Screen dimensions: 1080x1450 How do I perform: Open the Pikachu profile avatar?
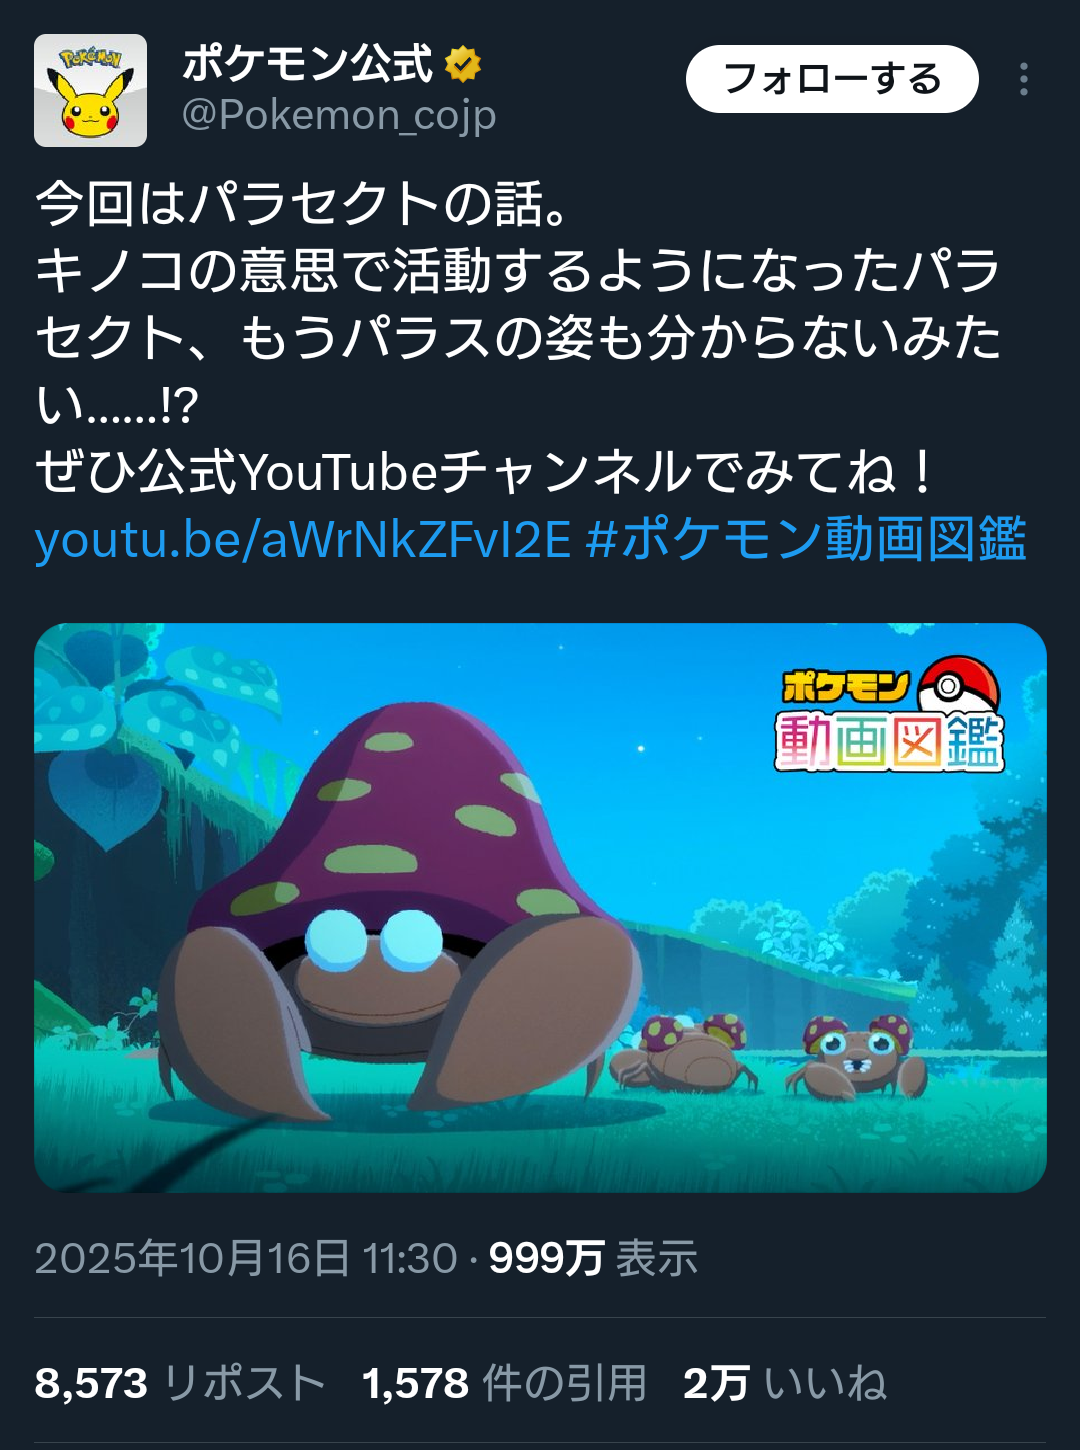click(90, 91)
